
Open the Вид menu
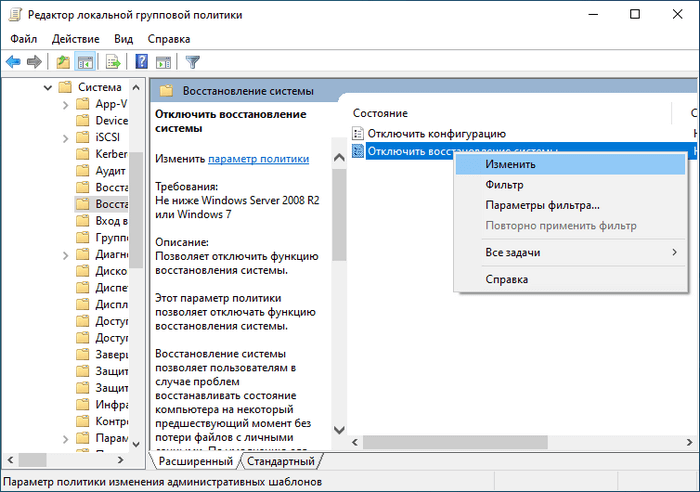[123, 39]
